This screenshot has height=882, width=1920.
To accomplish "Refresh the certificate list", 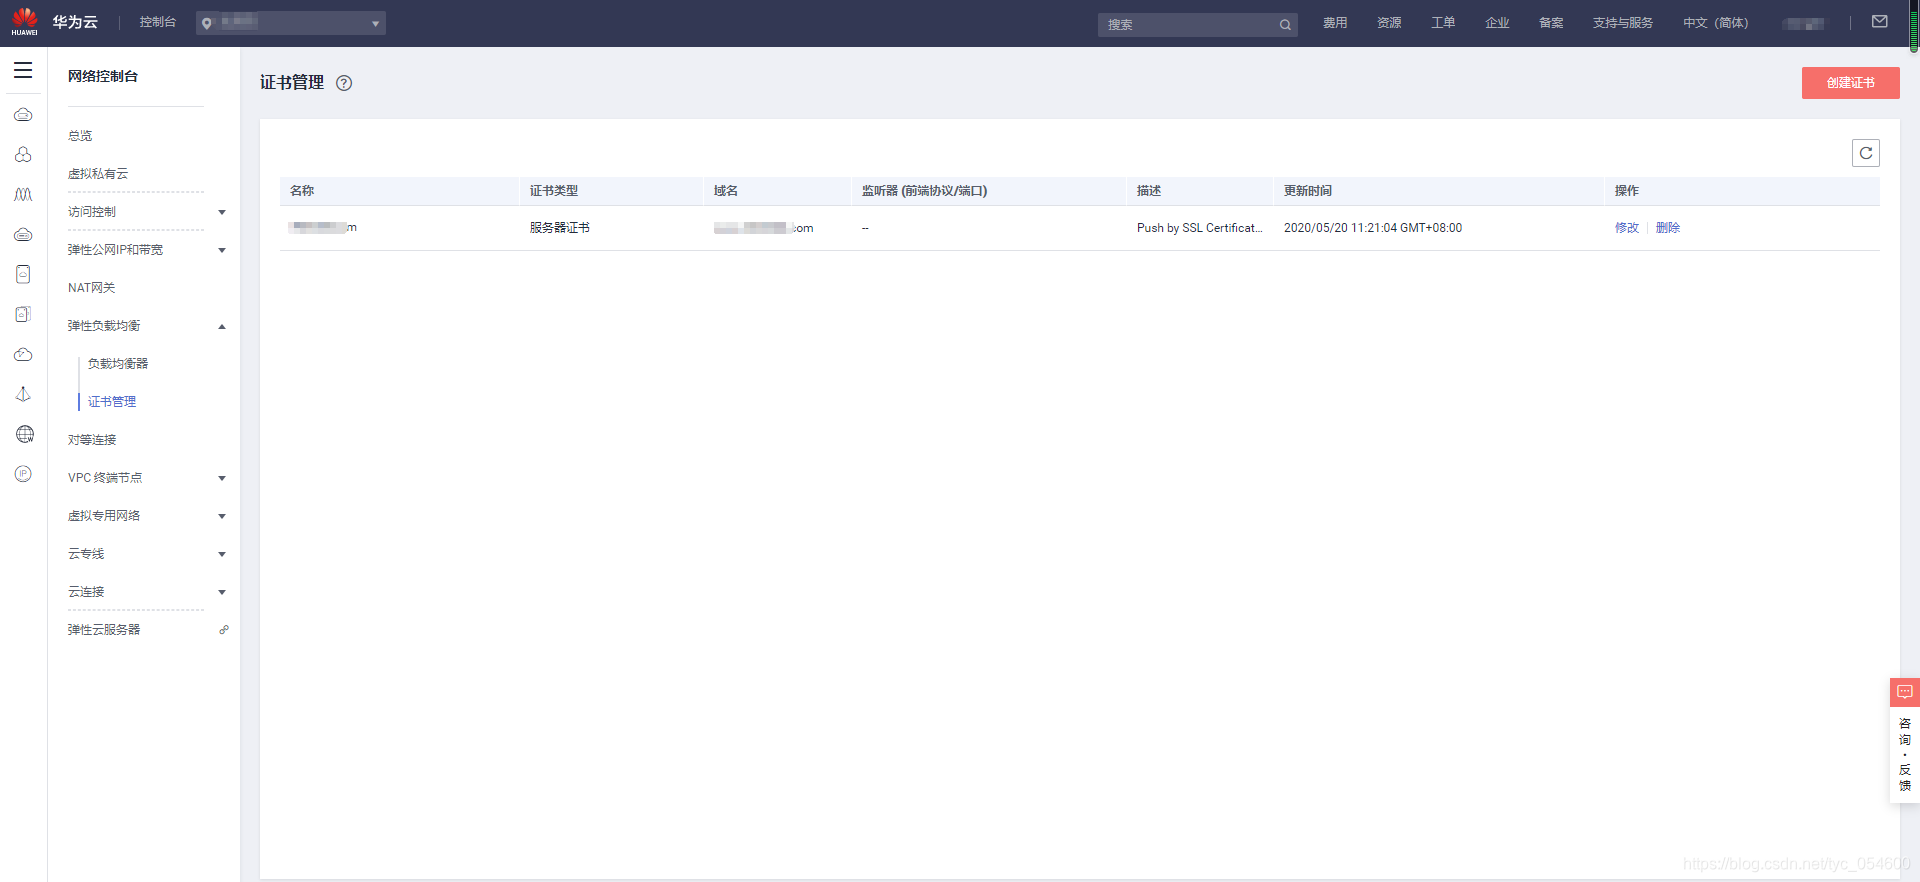I will click(x=1866, y=153).
